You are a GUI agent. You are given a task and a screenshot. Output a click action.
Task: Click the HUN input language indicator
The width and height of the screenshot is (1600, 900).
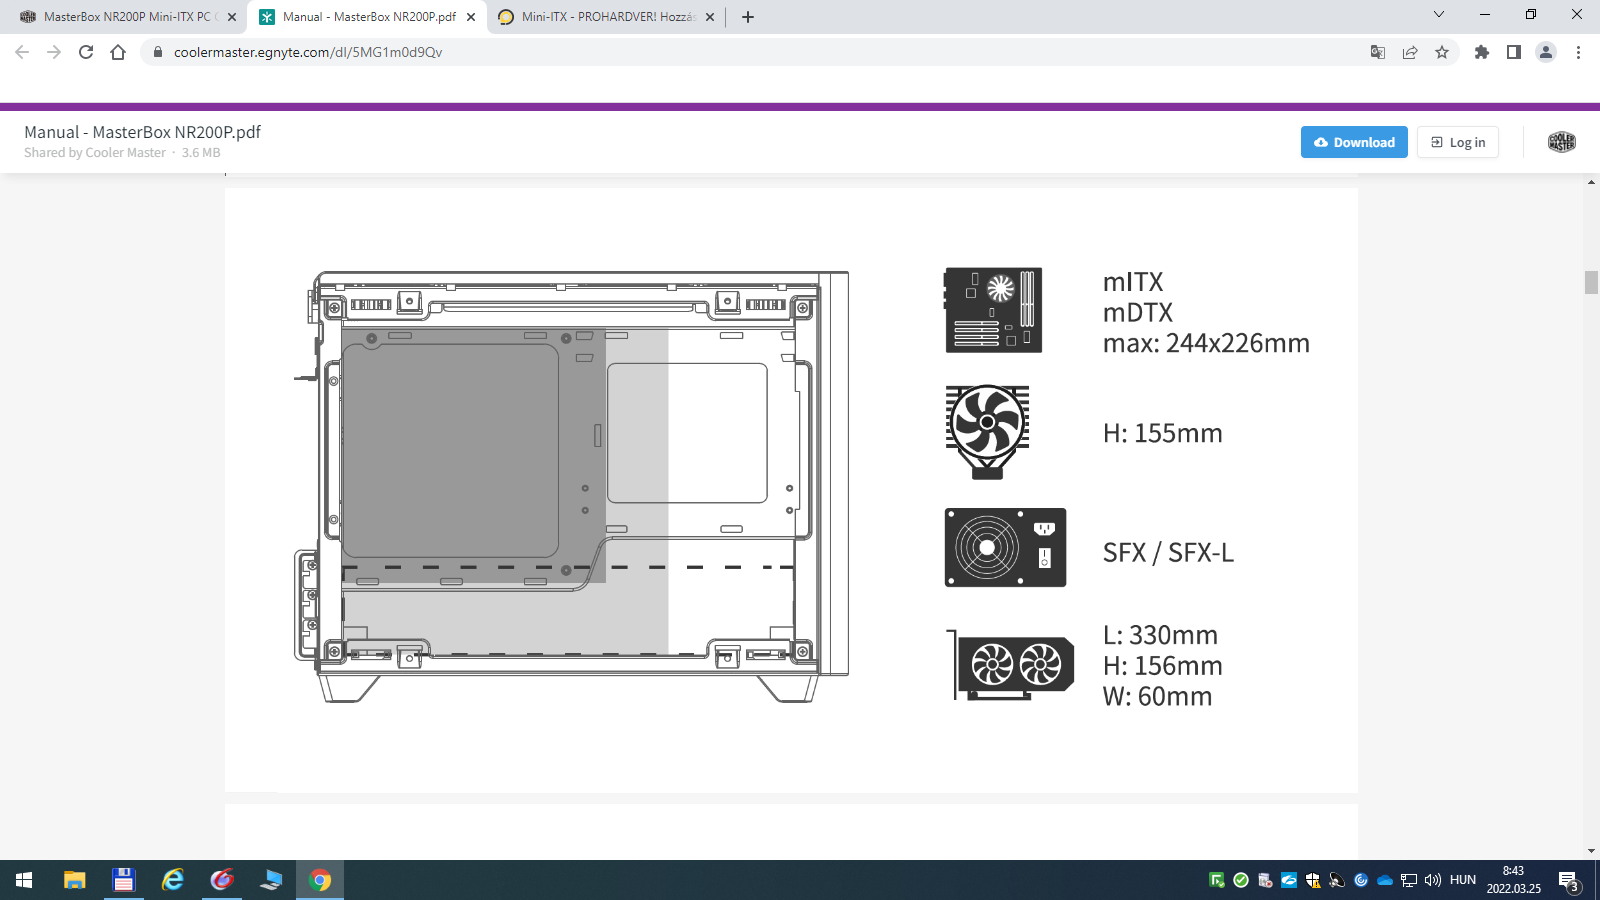pos(1463,880)
